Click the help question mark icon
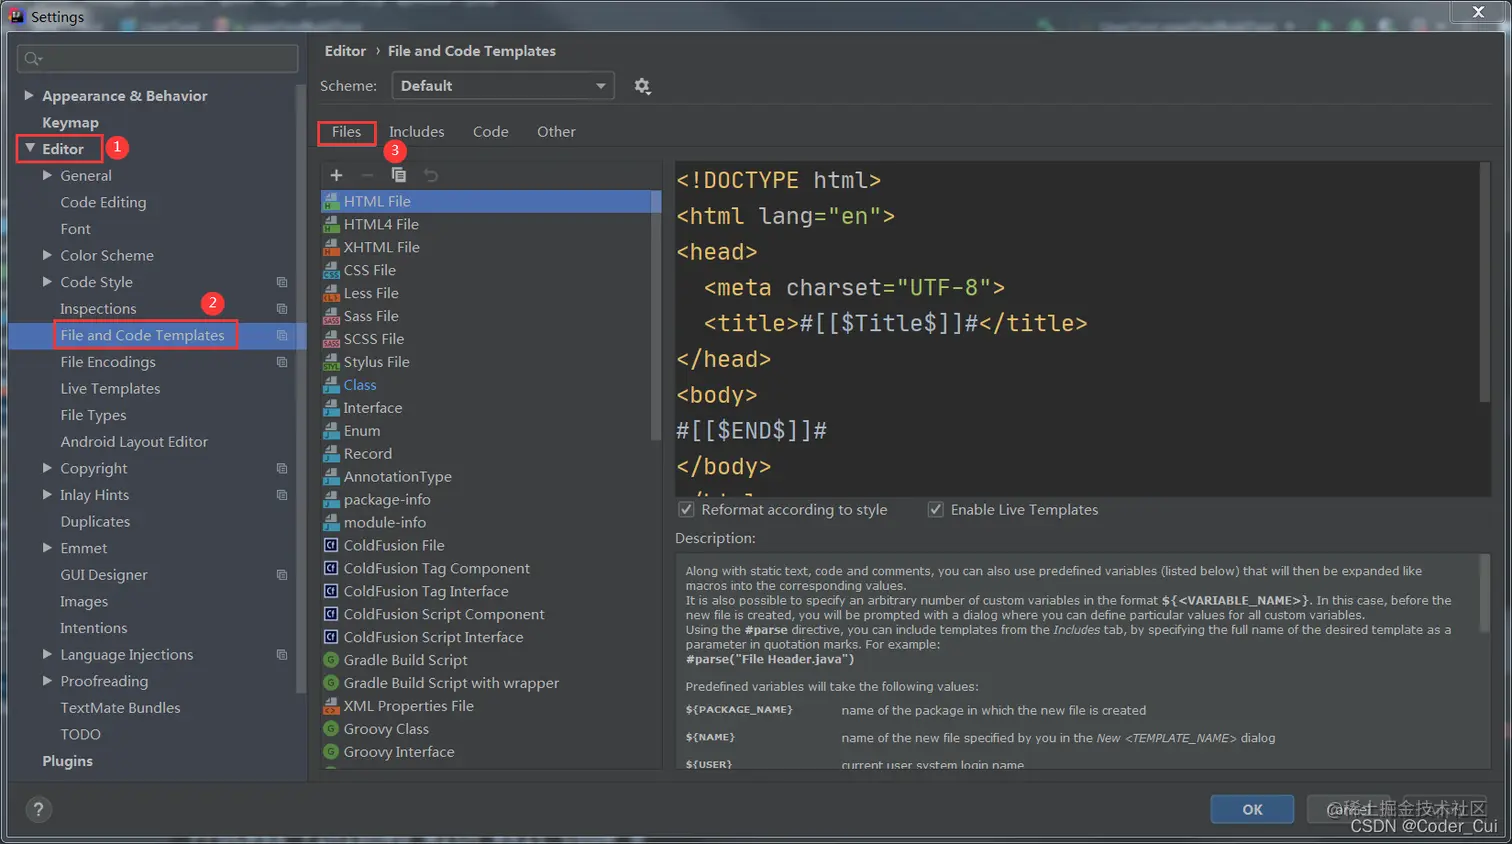The width and height of the screenshot is (1512, 844). pyautogui.click(x=38, y=810)
